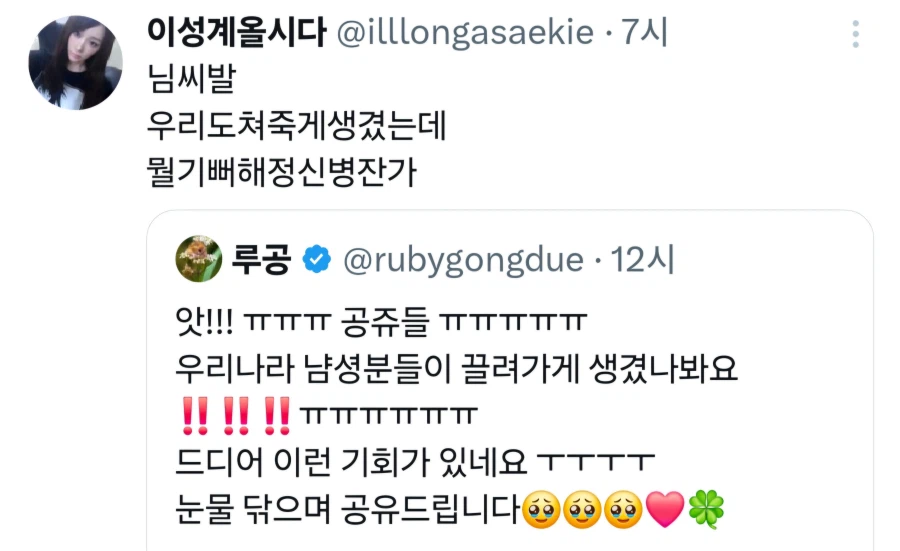Image resolution: width=900 pixels, height=551 pixels.
Task: Click the four-leaf clover emoji
Action: (x=707, y=510)
